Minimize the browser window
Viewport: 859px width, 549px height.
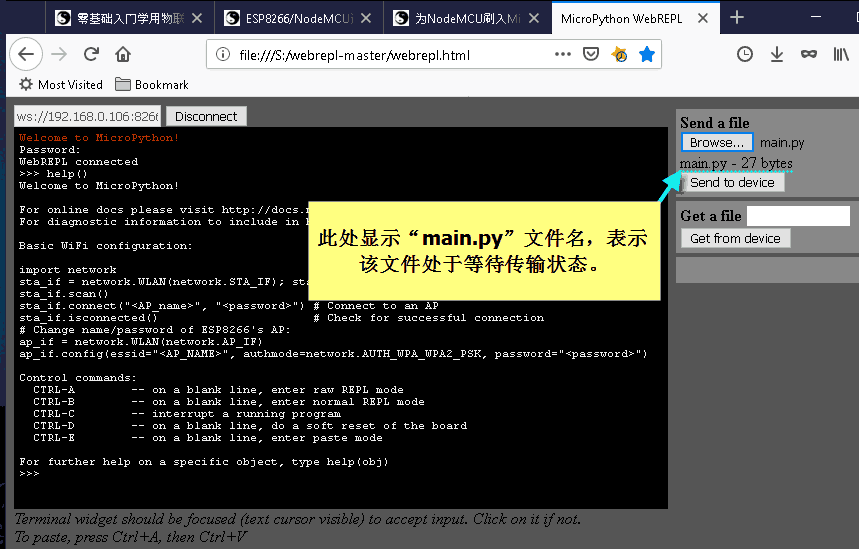click(x=816, y=17)
